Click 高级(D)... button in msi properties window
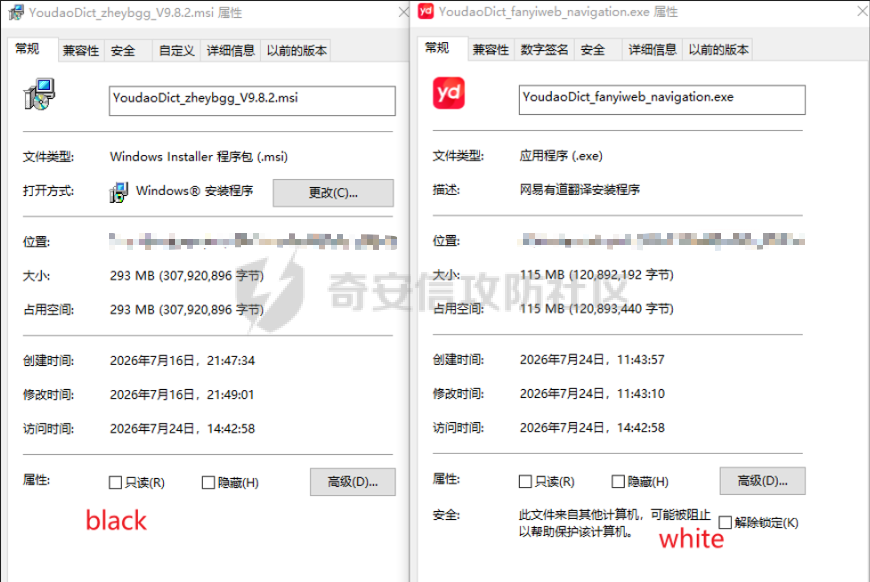The height and width of the screenshot is (582, 870). tap(353, 482)
